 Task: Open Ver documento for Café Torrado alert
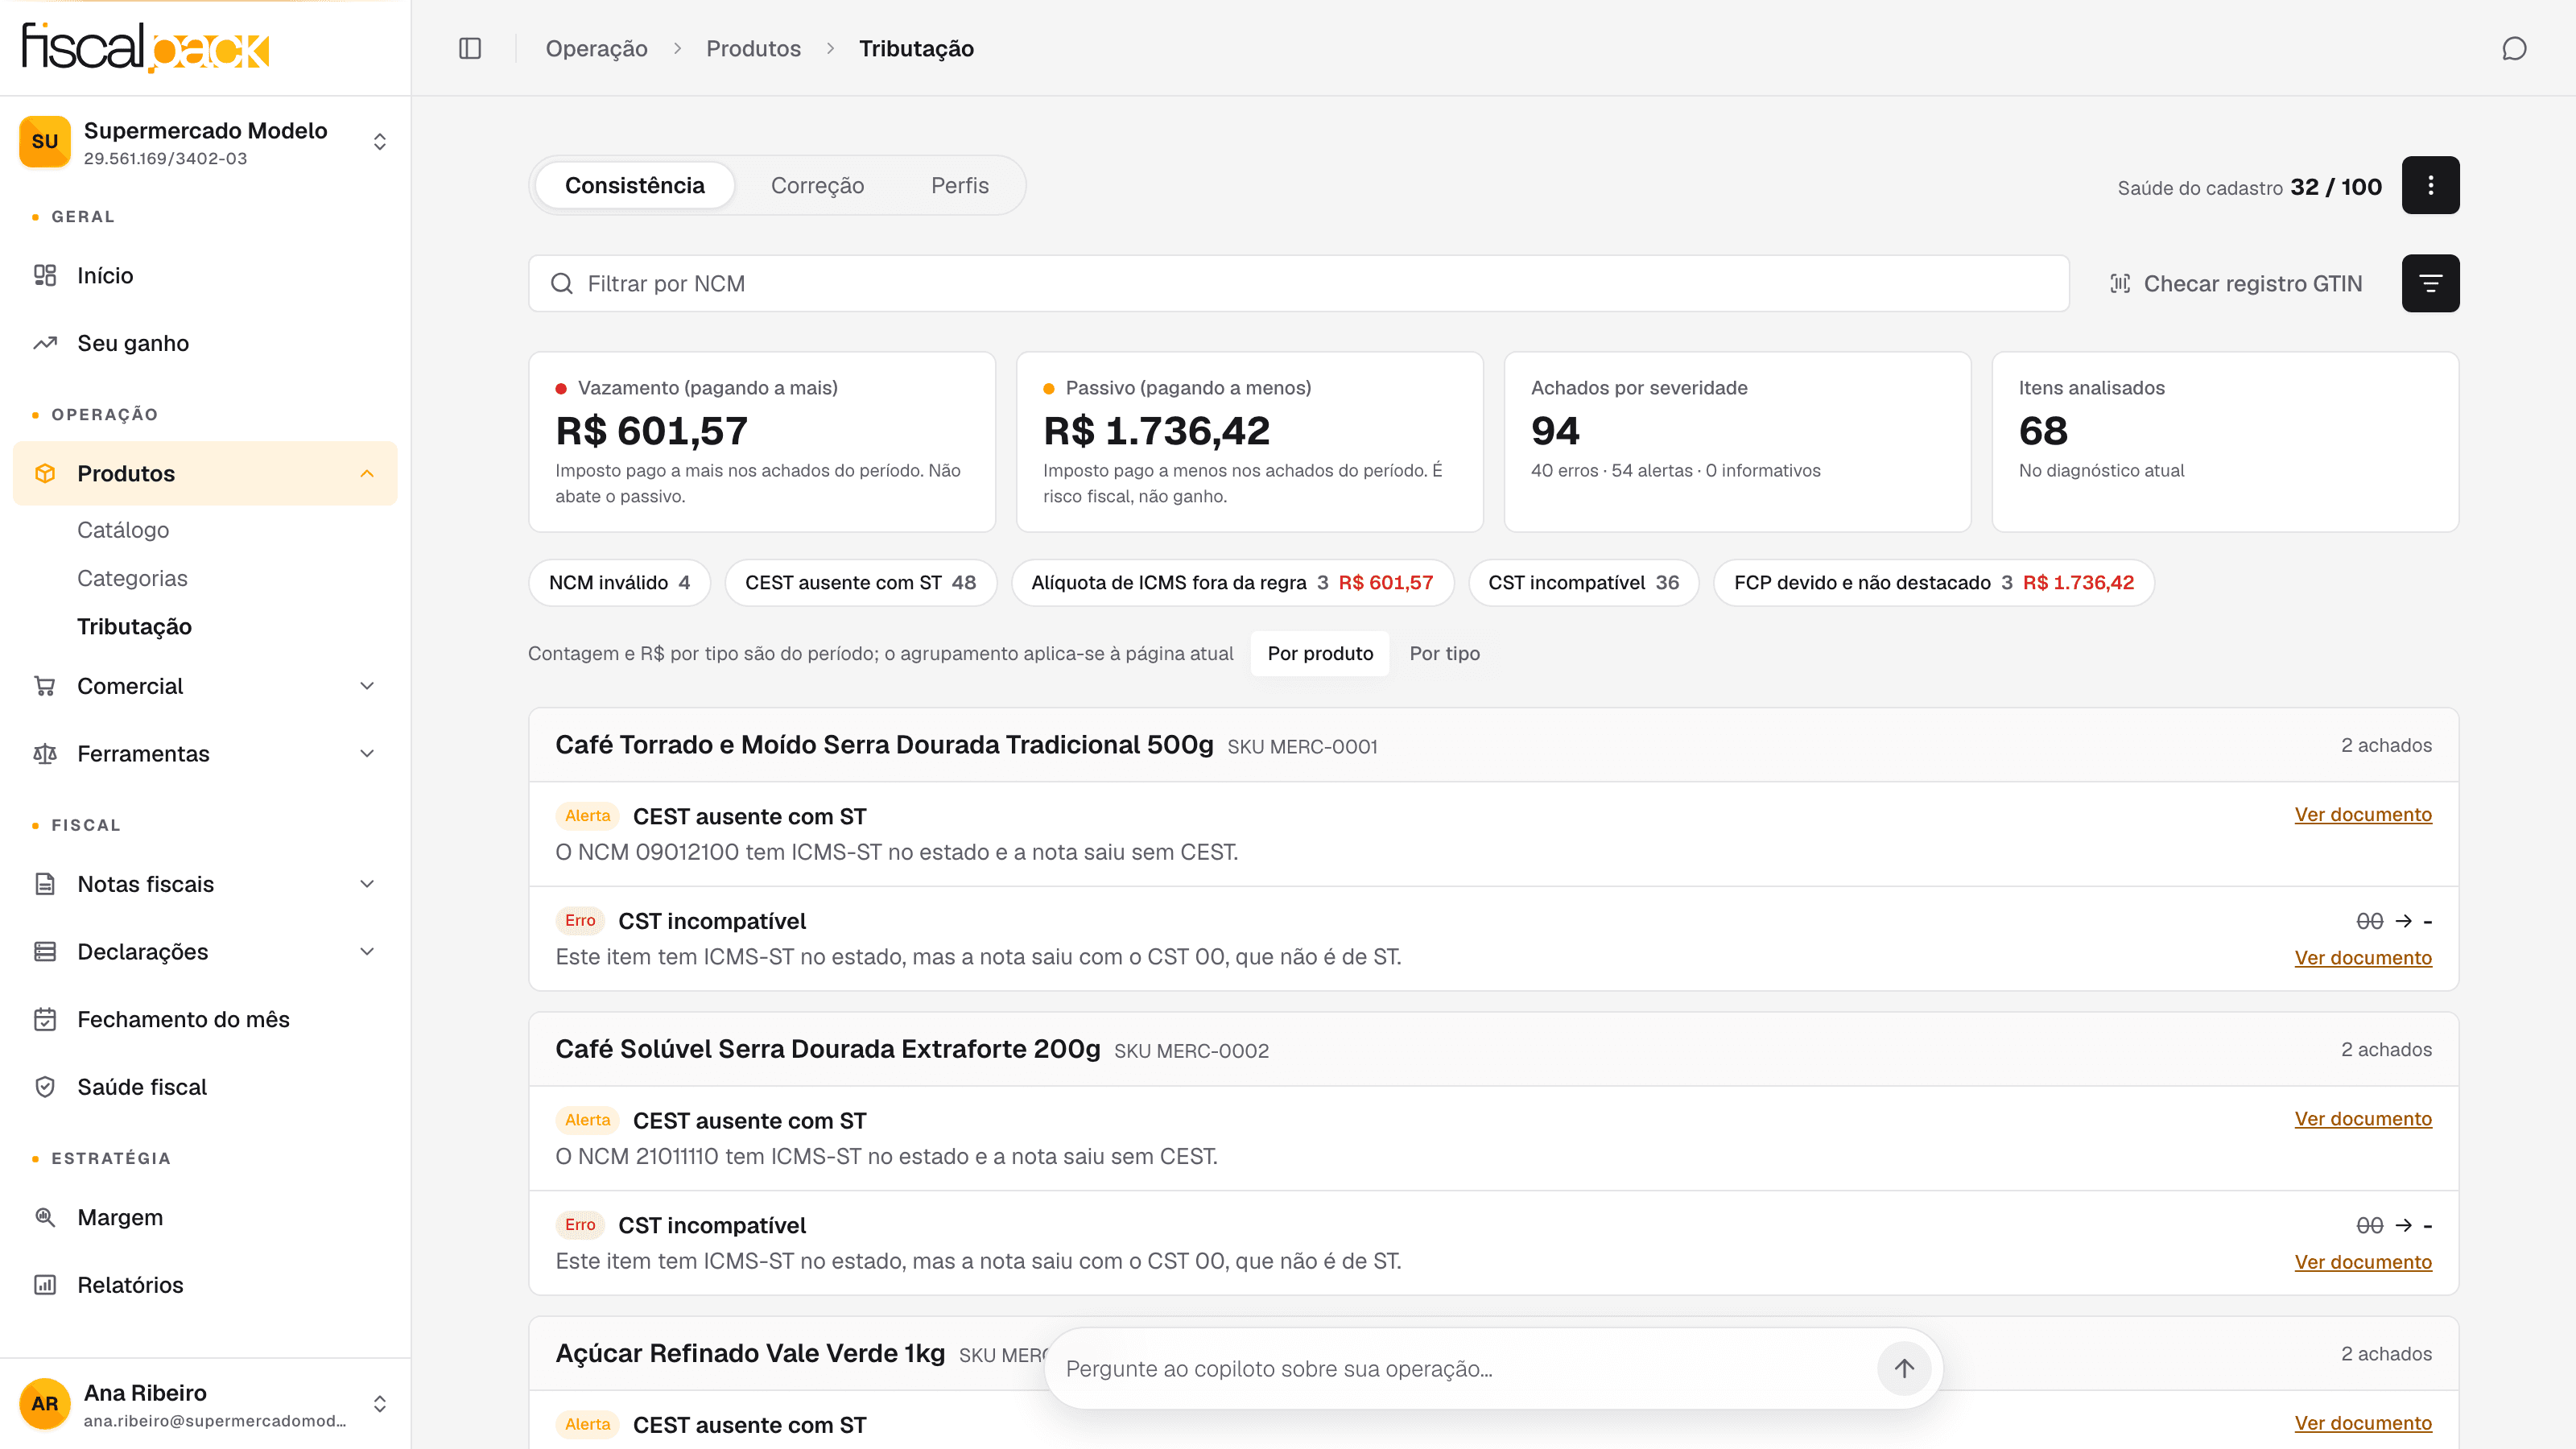pos(2362,814)
